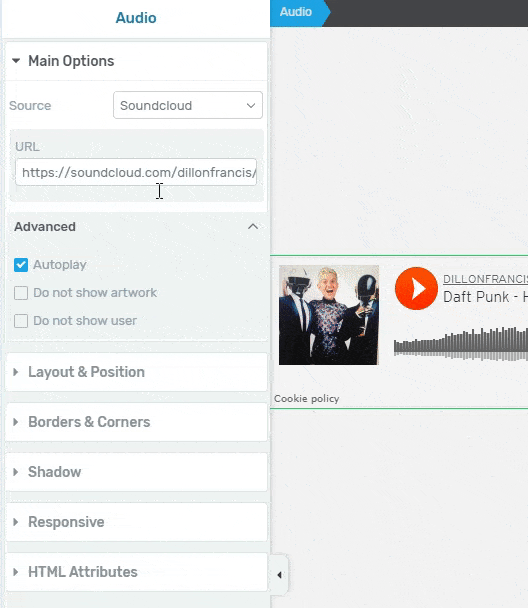This screenshot has height=608, width=528.
Task: Click the Shadow panel arrow icon
Action: [16, 472]
